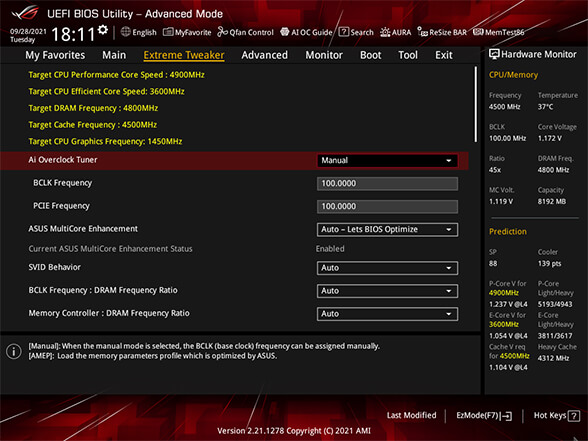
Task: Toggle the ReSize BAR option
Action: (442, 32)
